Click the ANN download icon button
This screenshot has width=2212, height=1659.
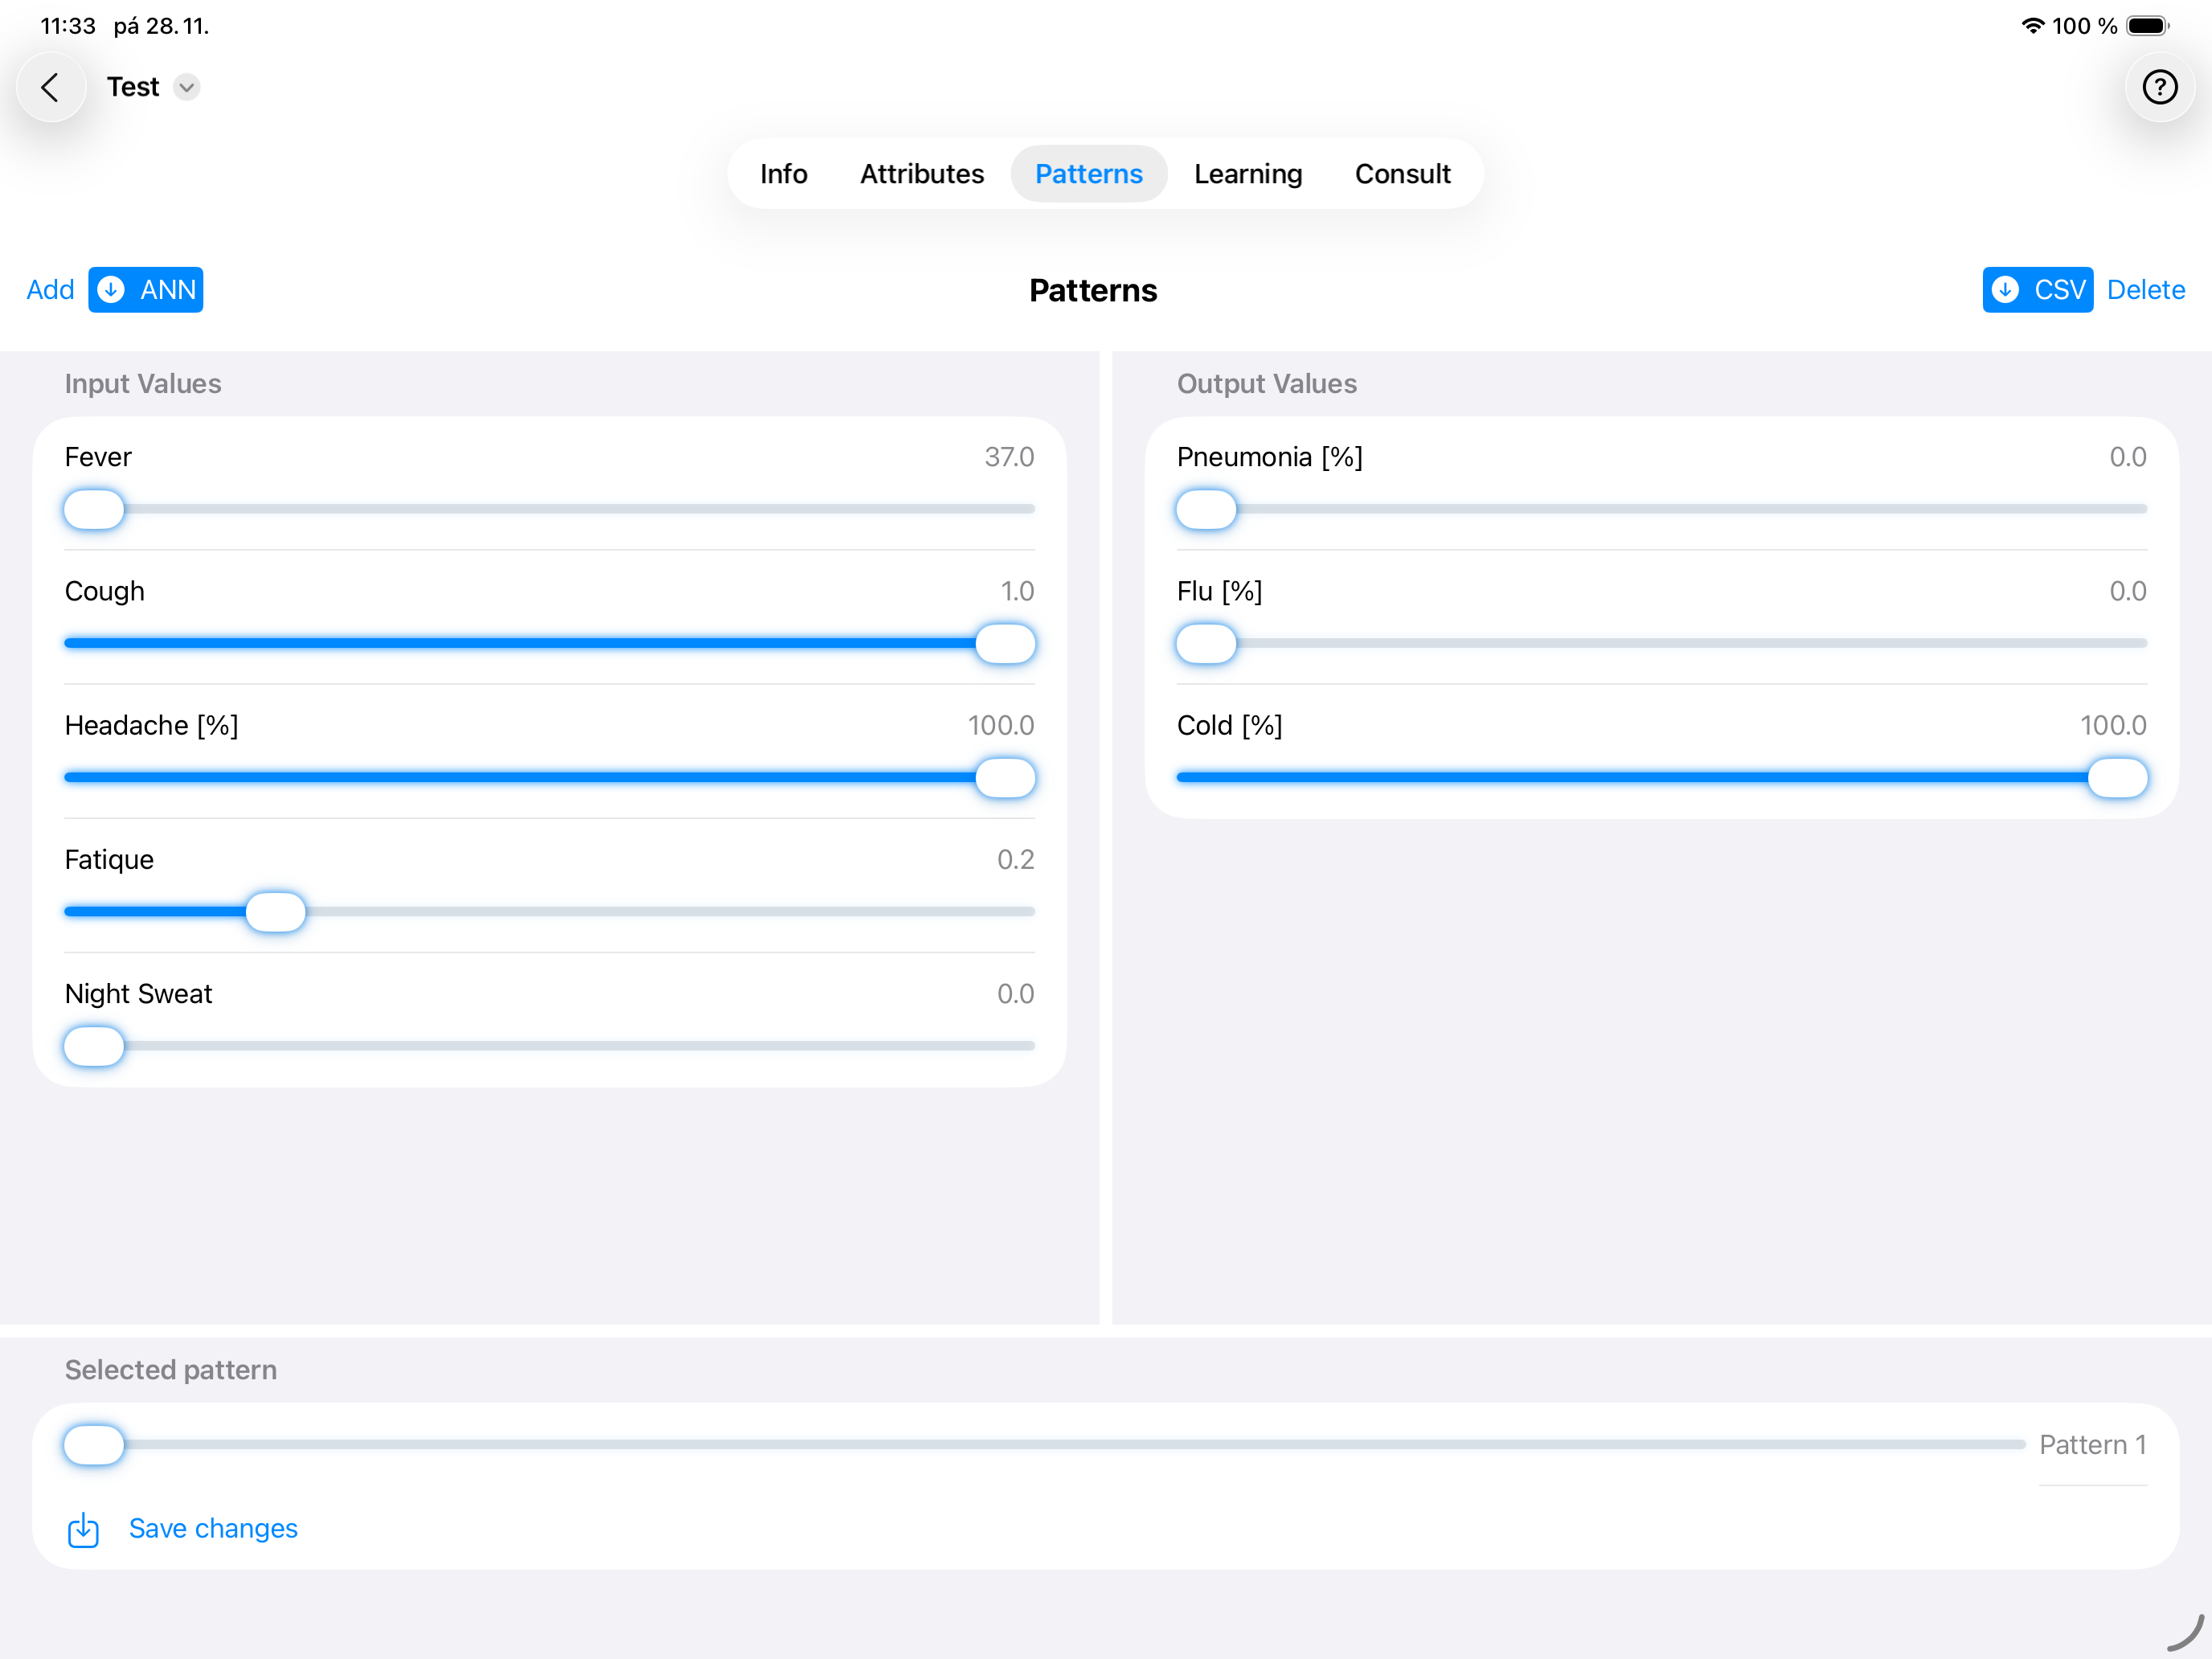click(x=146, y=290)
